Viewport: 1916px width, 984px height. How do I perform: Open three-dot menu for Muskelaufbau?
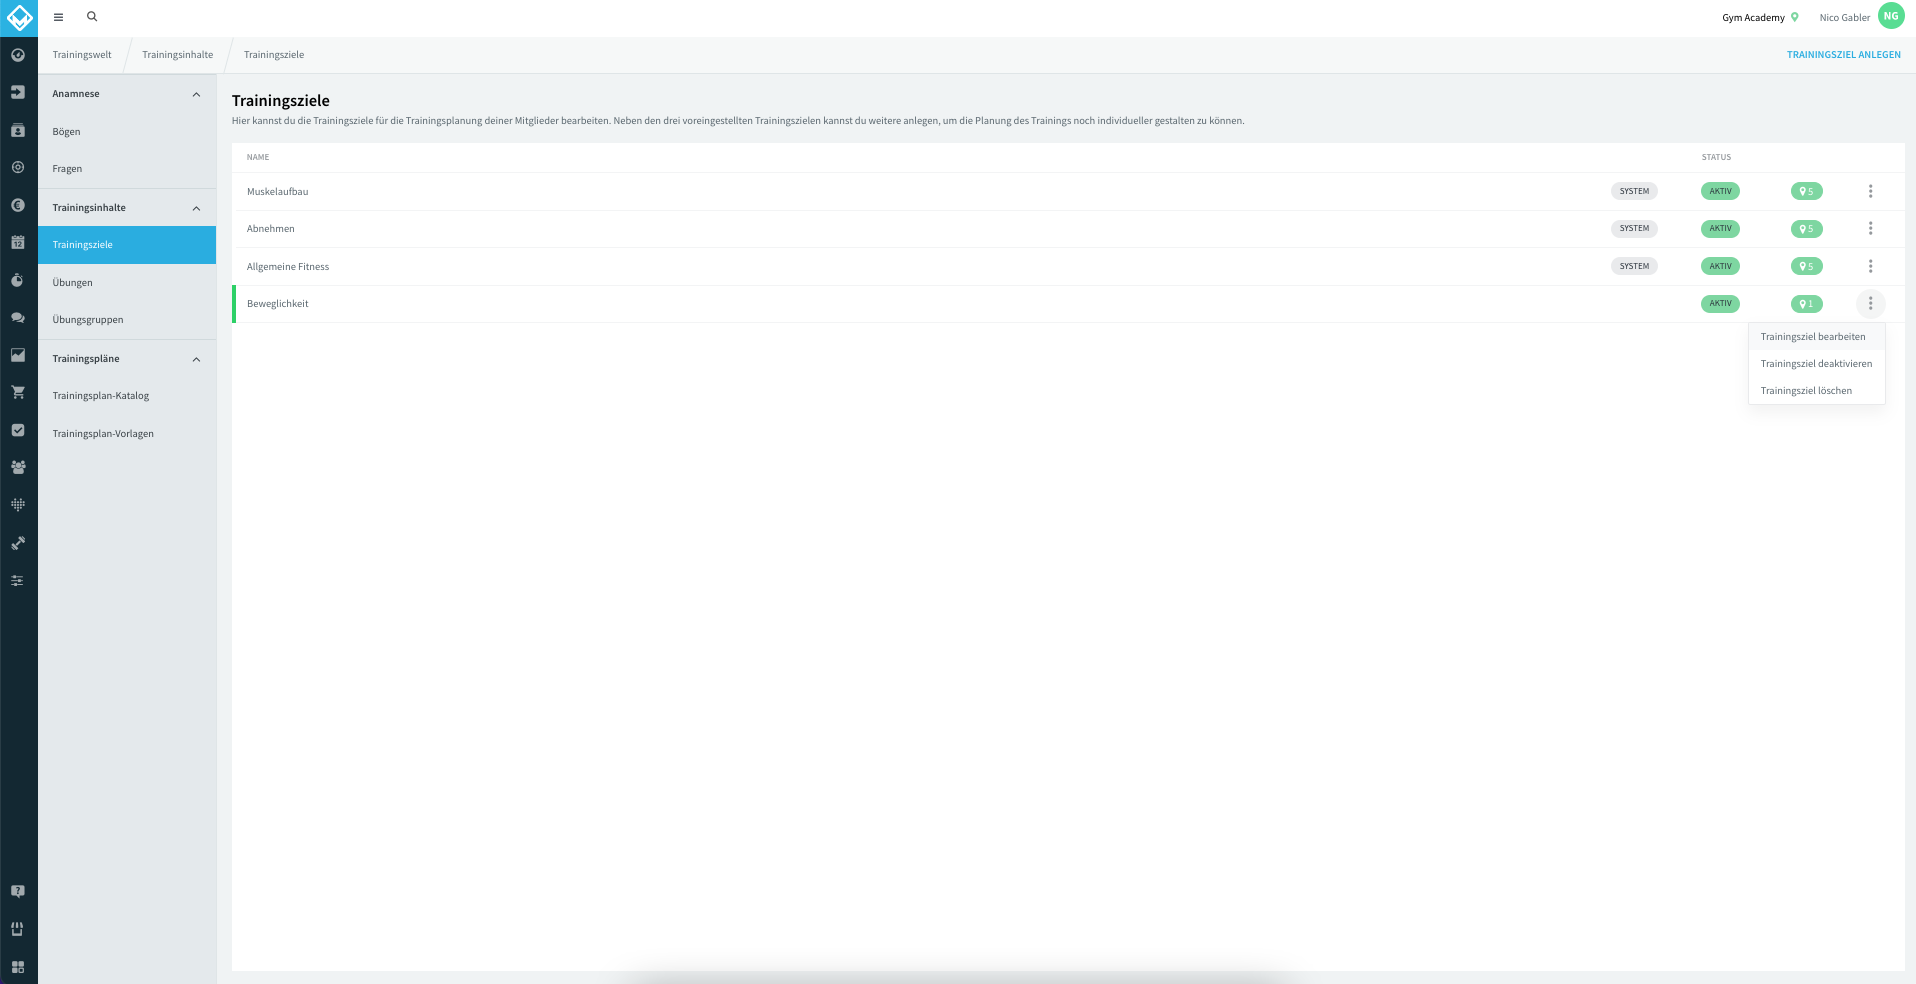(1870, 191)
